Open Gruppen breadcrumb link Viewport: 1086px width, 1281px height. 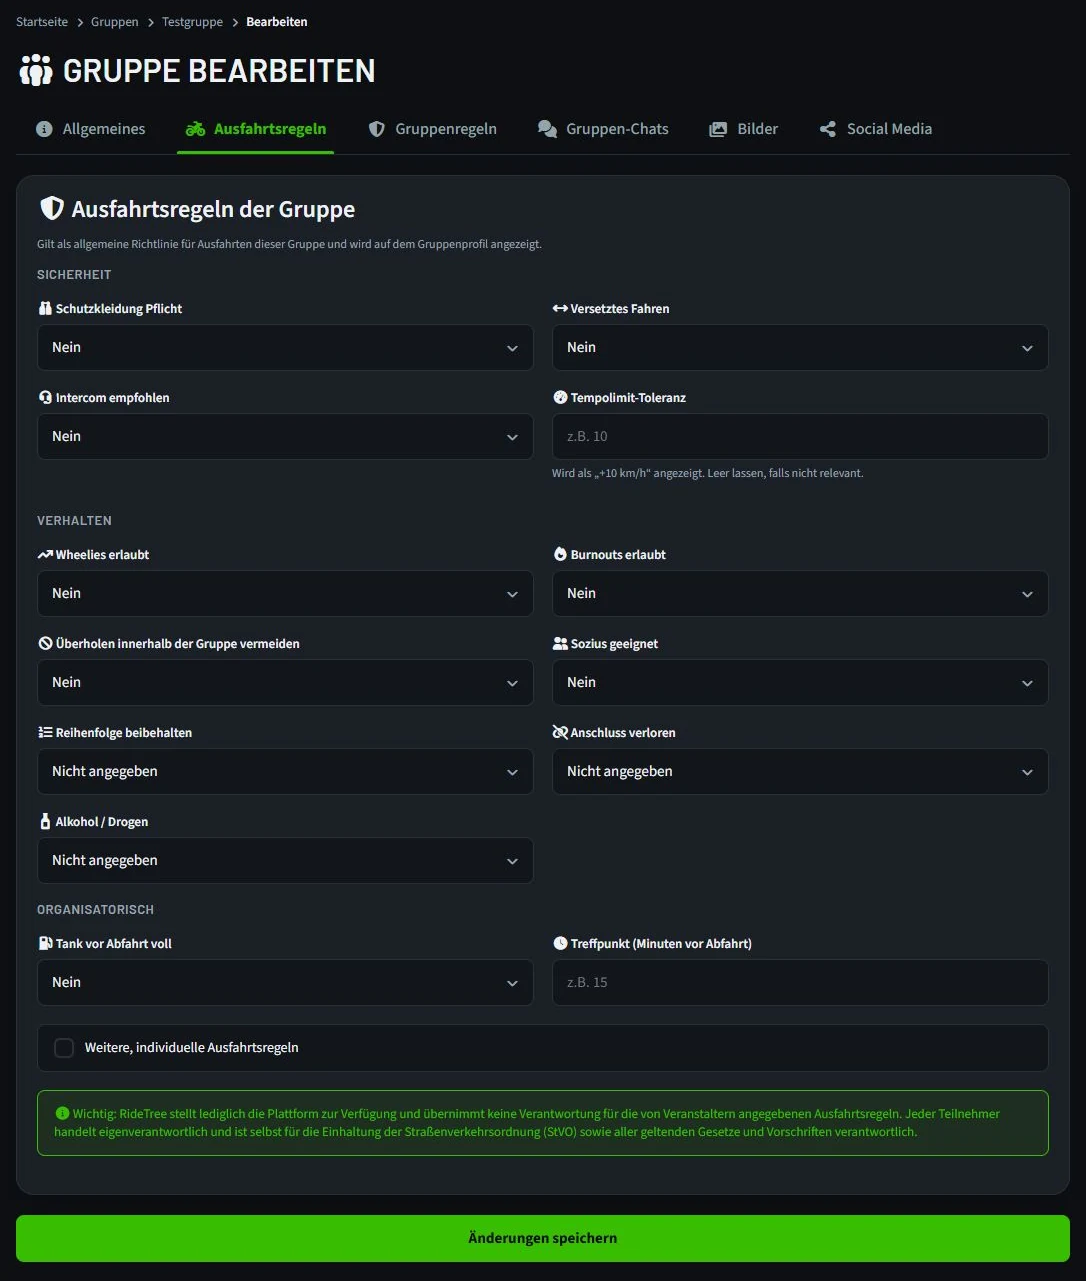115,22
